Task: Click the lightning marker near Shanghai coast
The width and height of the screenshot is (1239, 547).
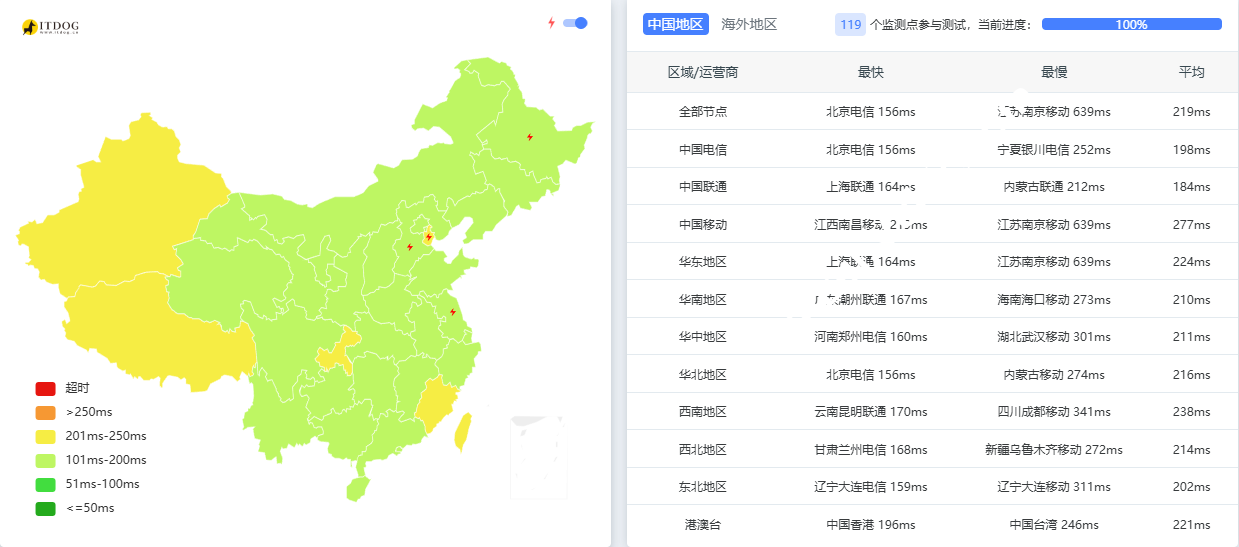Action: pyautogui.click(x=452, y=312)
